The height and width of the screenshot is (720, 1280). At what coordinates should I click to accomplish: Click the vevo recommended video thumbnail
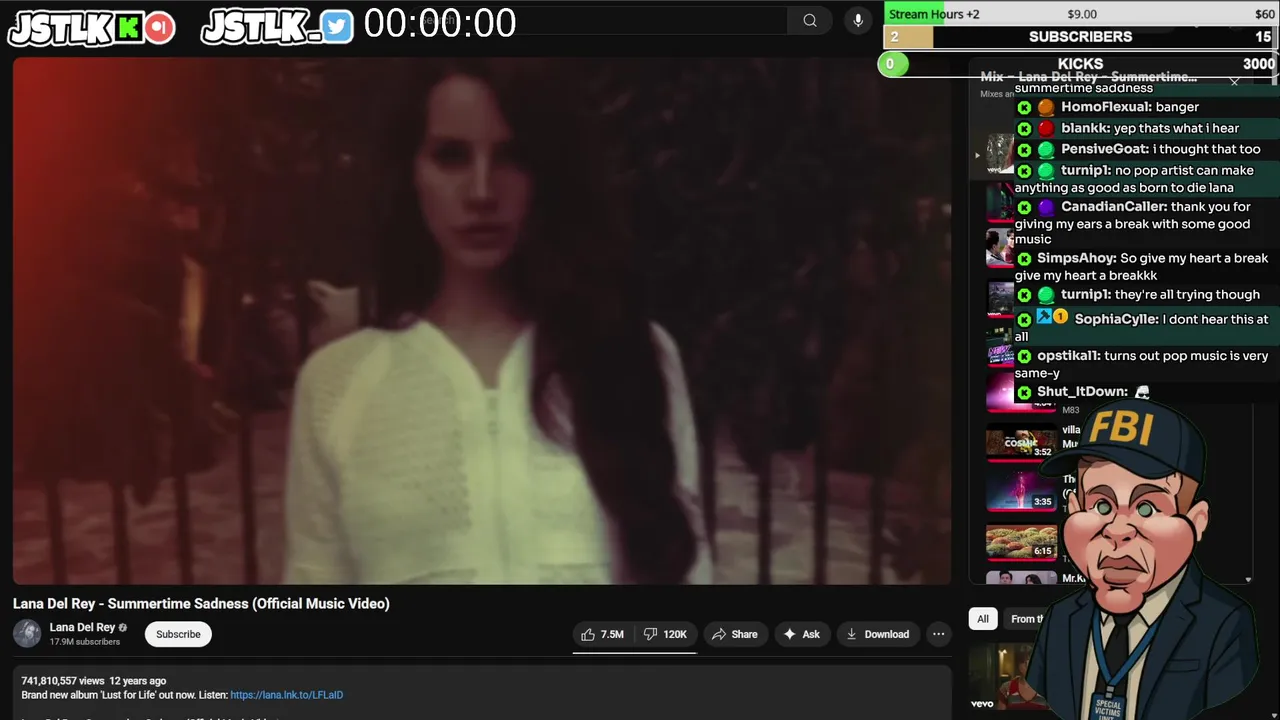pyautogui.click(x=1005, y=677)
